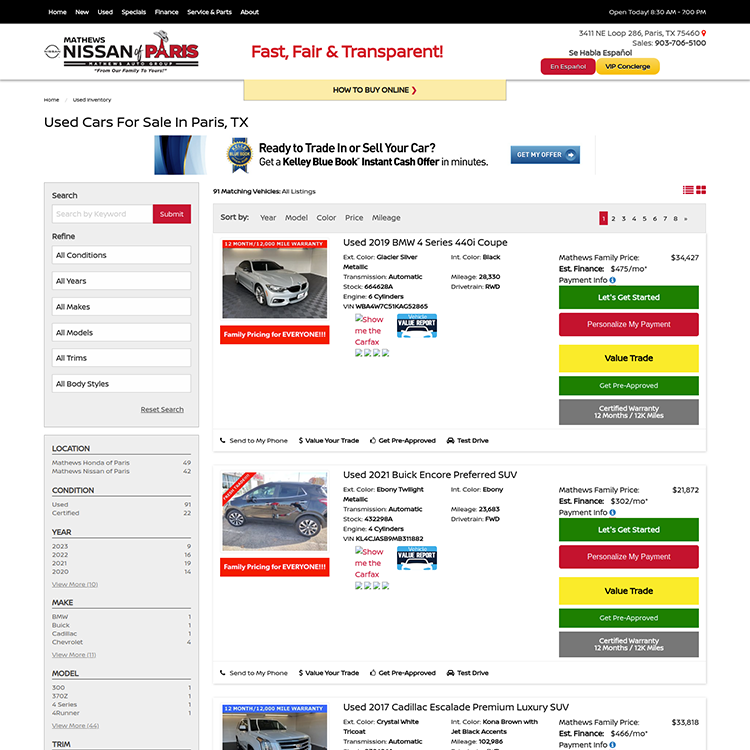Show Carfax for the BMW 4 Series
Image resolution: width=750 pixels, height=750 pixels.
click(x=369, y=330)
